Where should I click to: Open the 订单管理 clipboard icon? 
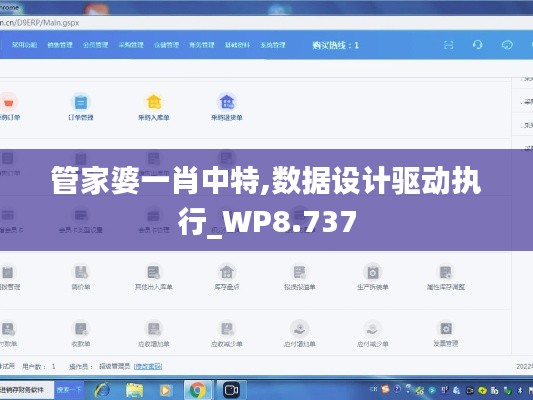(81, 102)
